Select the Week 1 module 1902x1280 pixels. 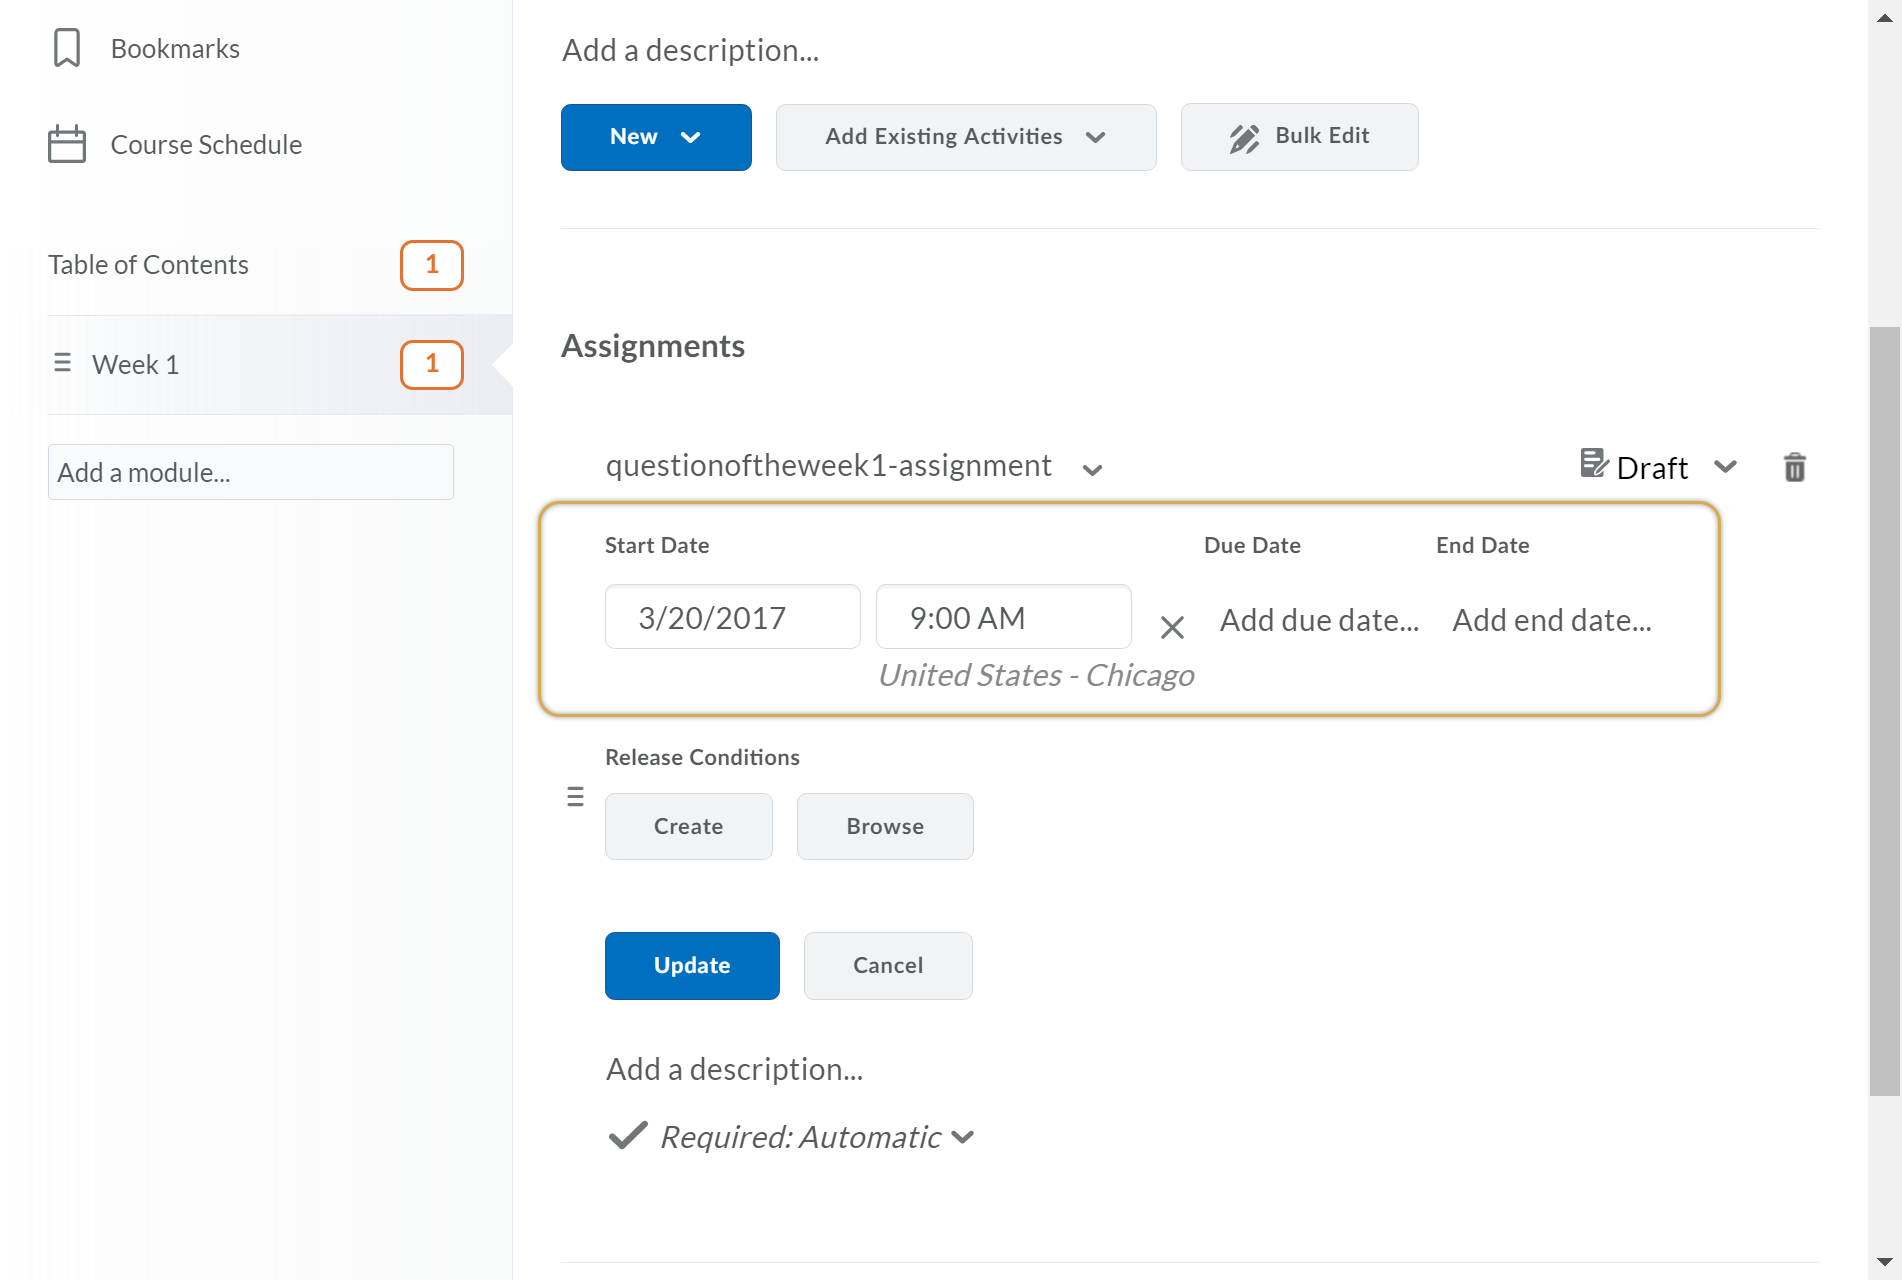pyautogui.click(x=135, y=364)
